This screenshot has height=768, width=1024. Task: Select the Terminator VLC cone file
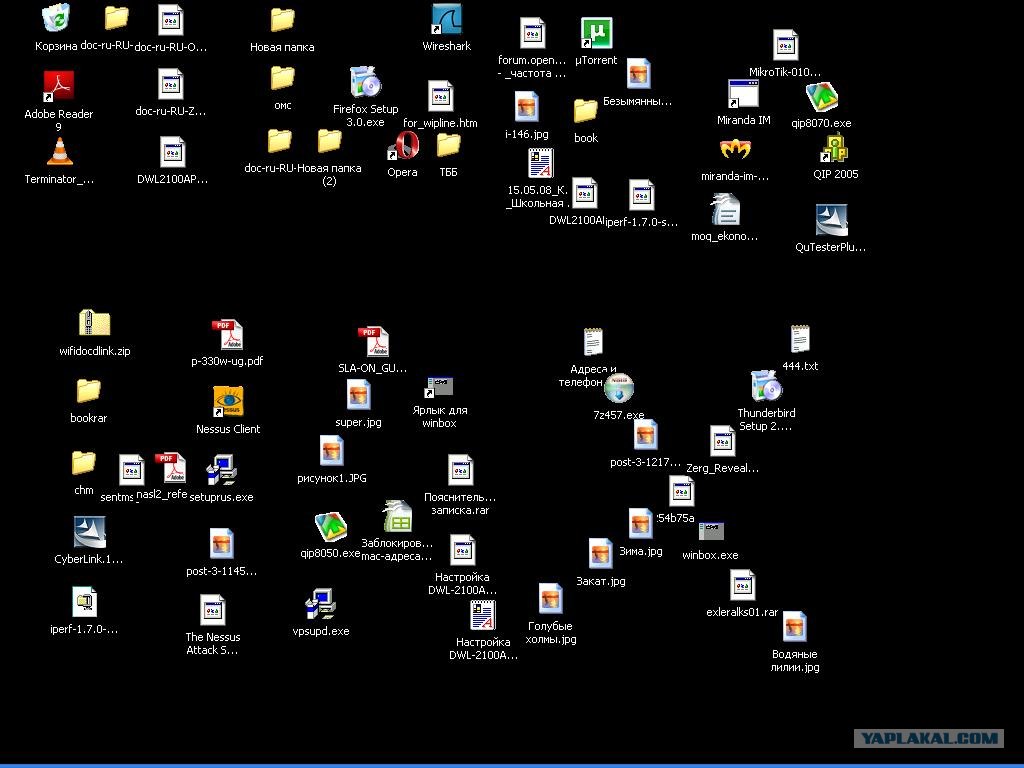click(x=60, y=152)
